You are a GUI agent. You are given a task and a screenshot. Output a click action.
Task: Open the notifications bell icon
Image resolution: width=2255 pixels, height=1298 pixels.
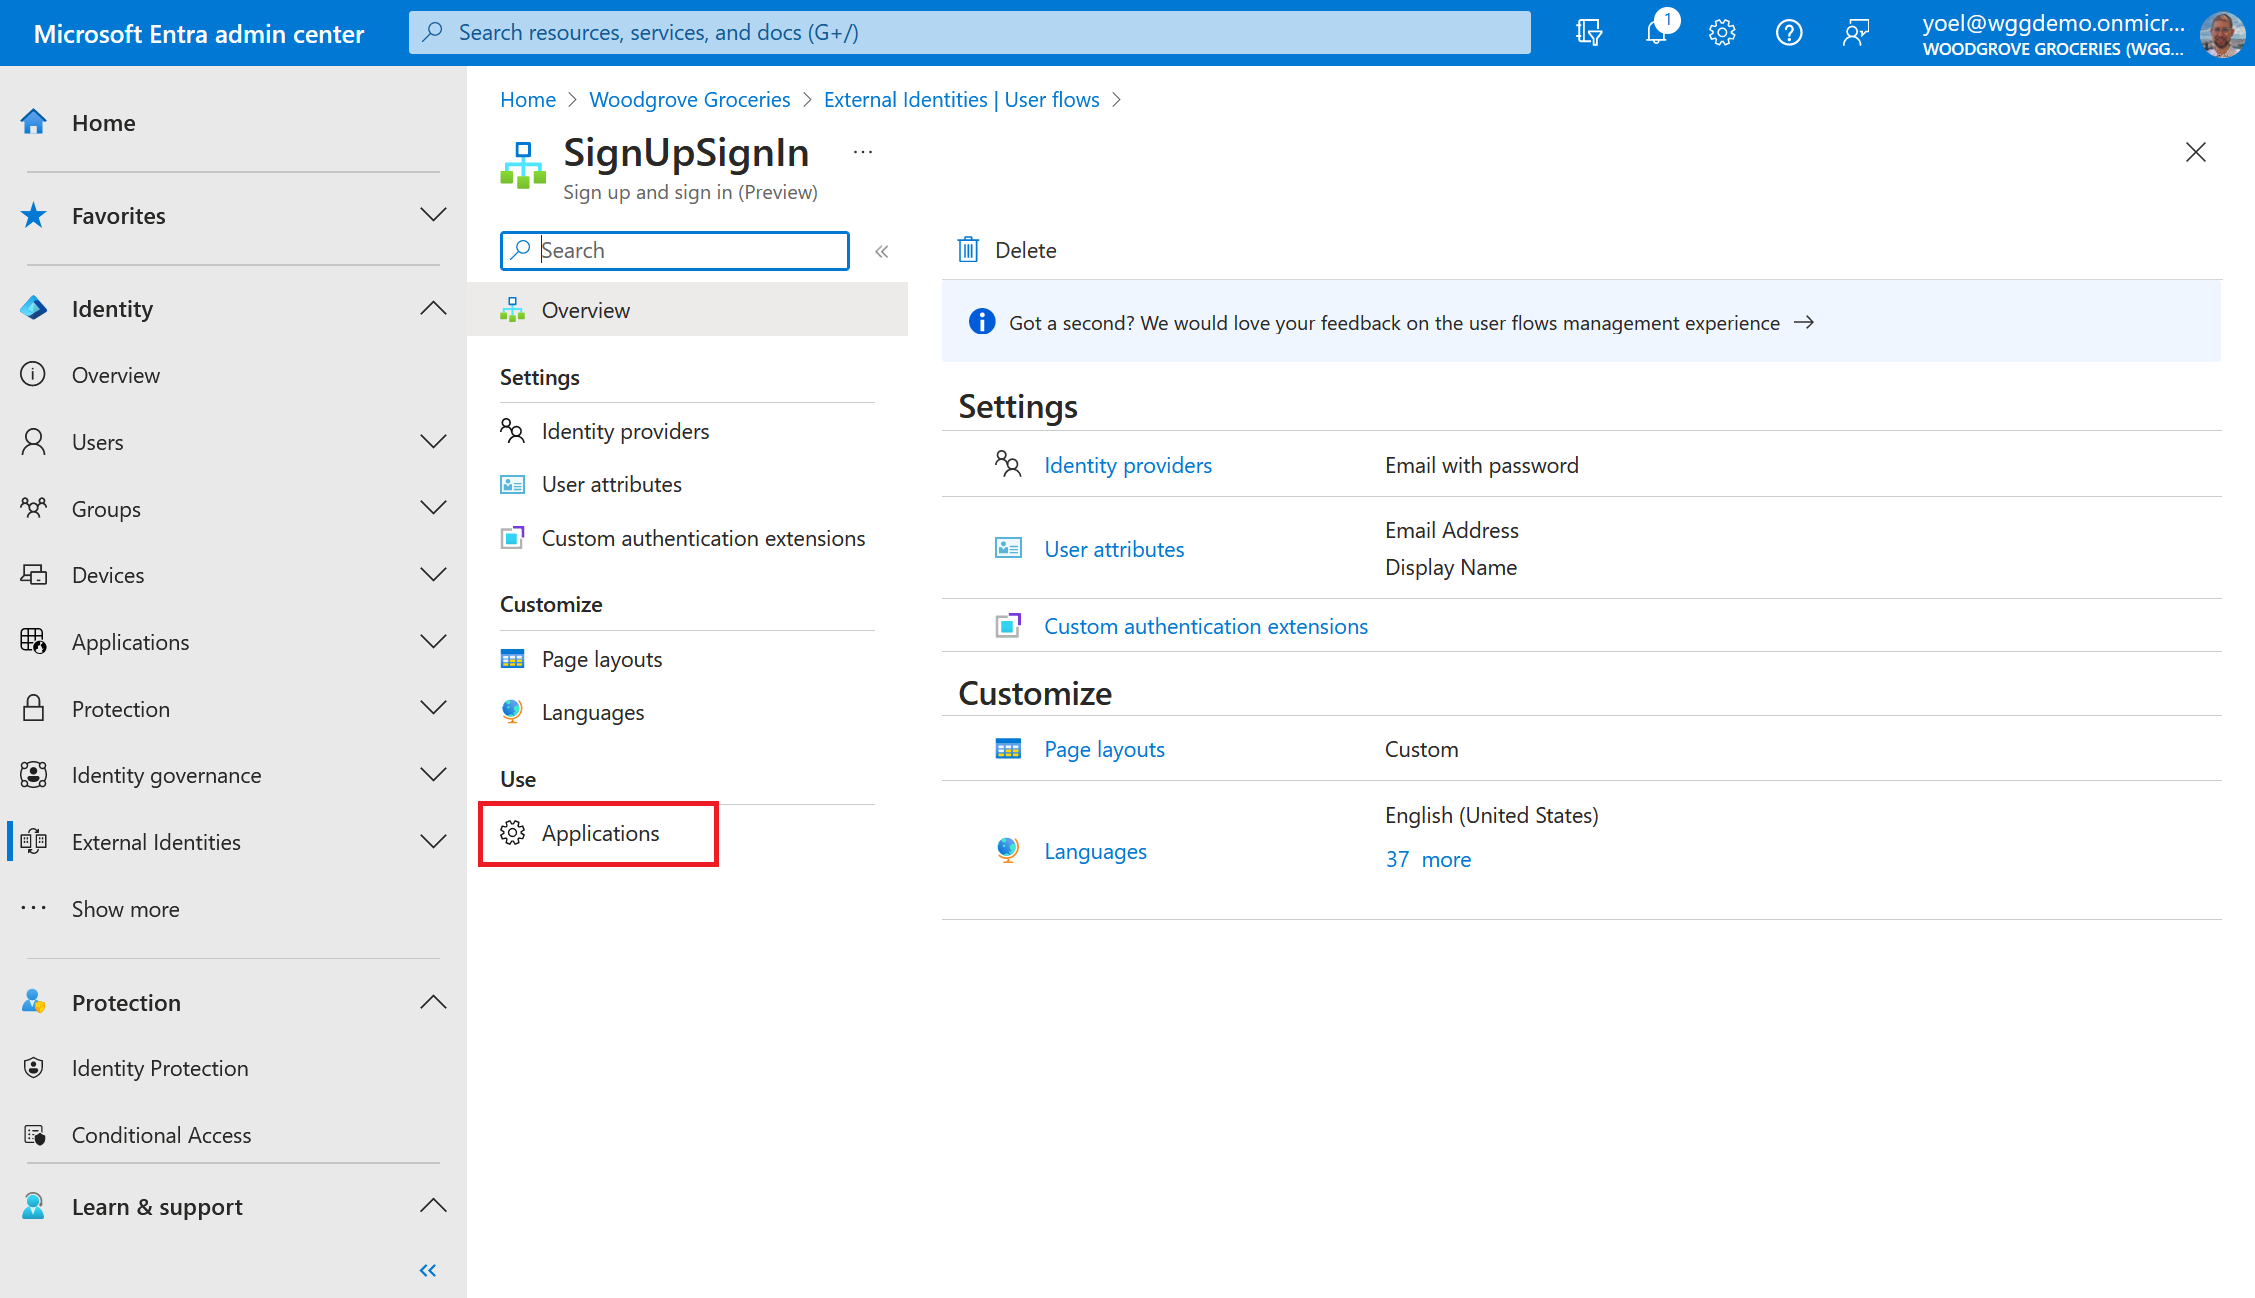coord(1656,33)
